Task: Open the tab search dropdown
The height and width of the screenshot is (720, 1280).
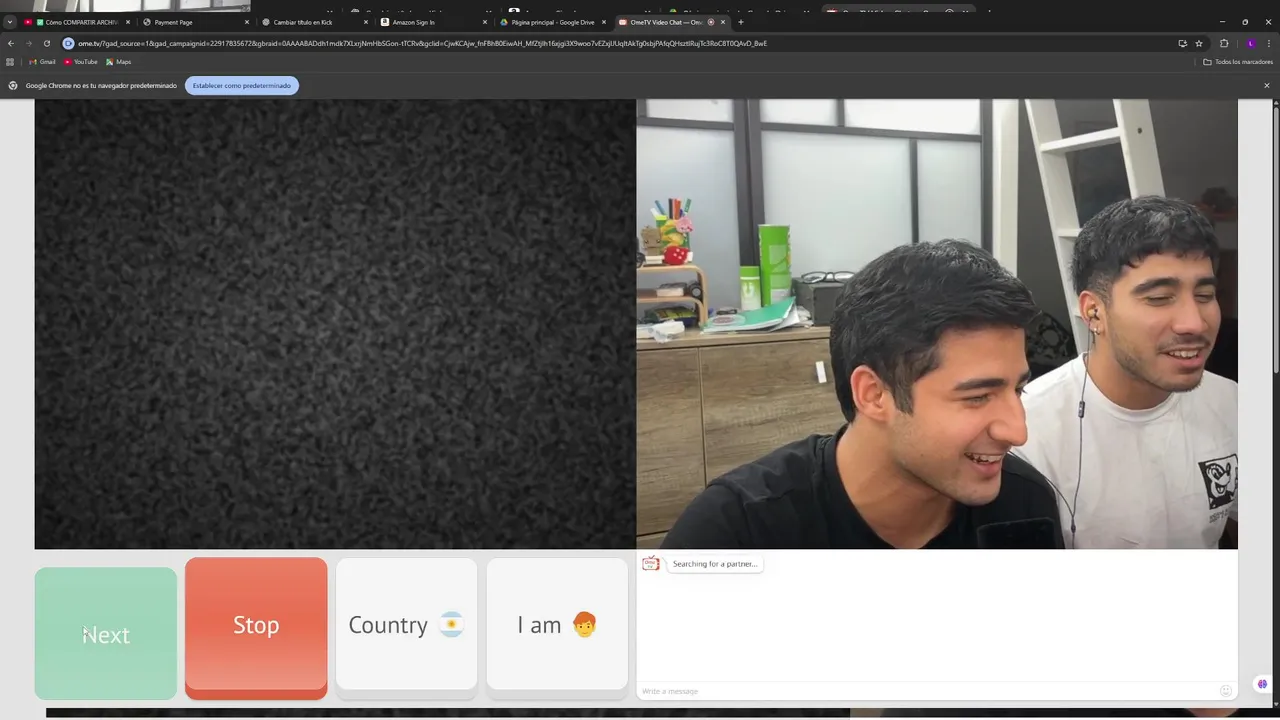Action: point(10,22)
